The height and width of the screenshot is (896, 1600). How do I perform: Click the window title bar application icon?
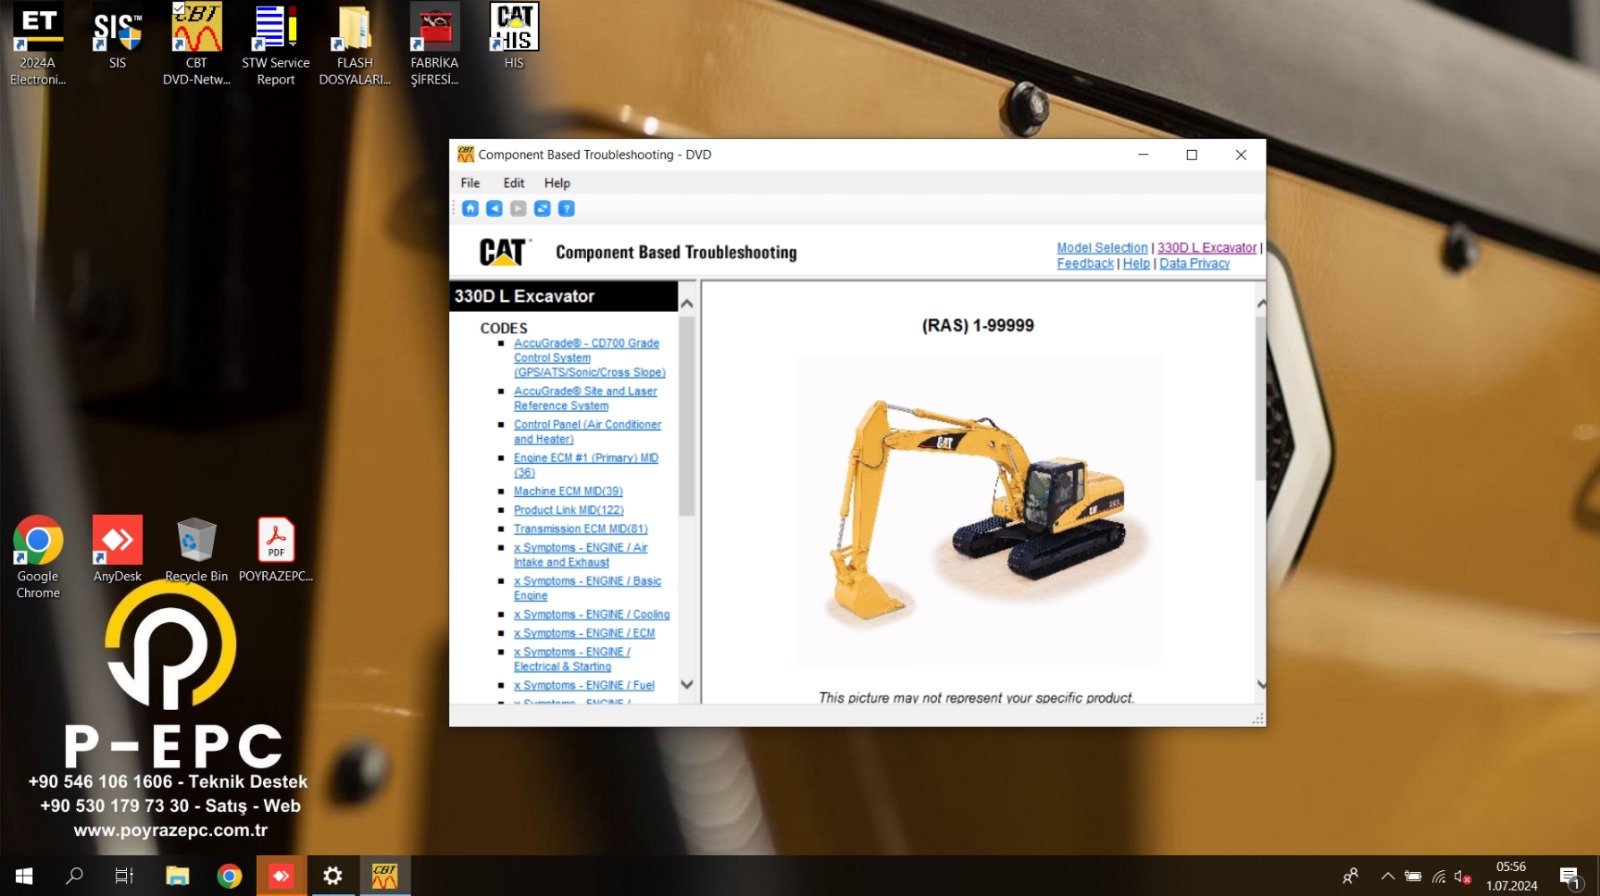tap(465, 154)
